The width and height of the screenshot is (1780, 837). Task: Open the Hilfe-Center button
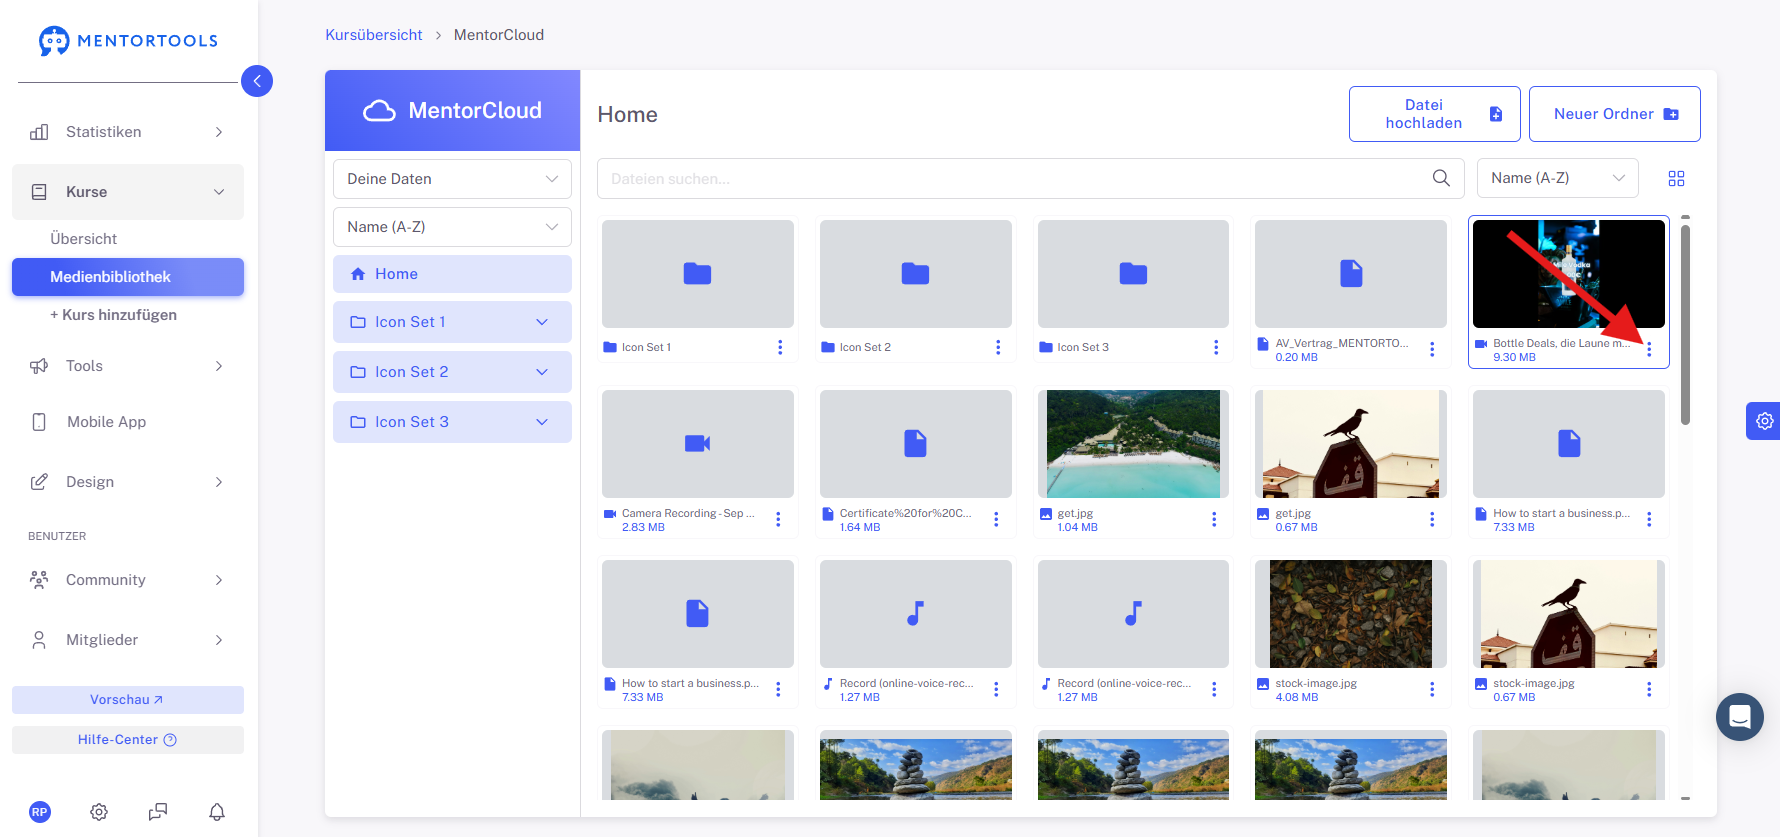[128, 740]
